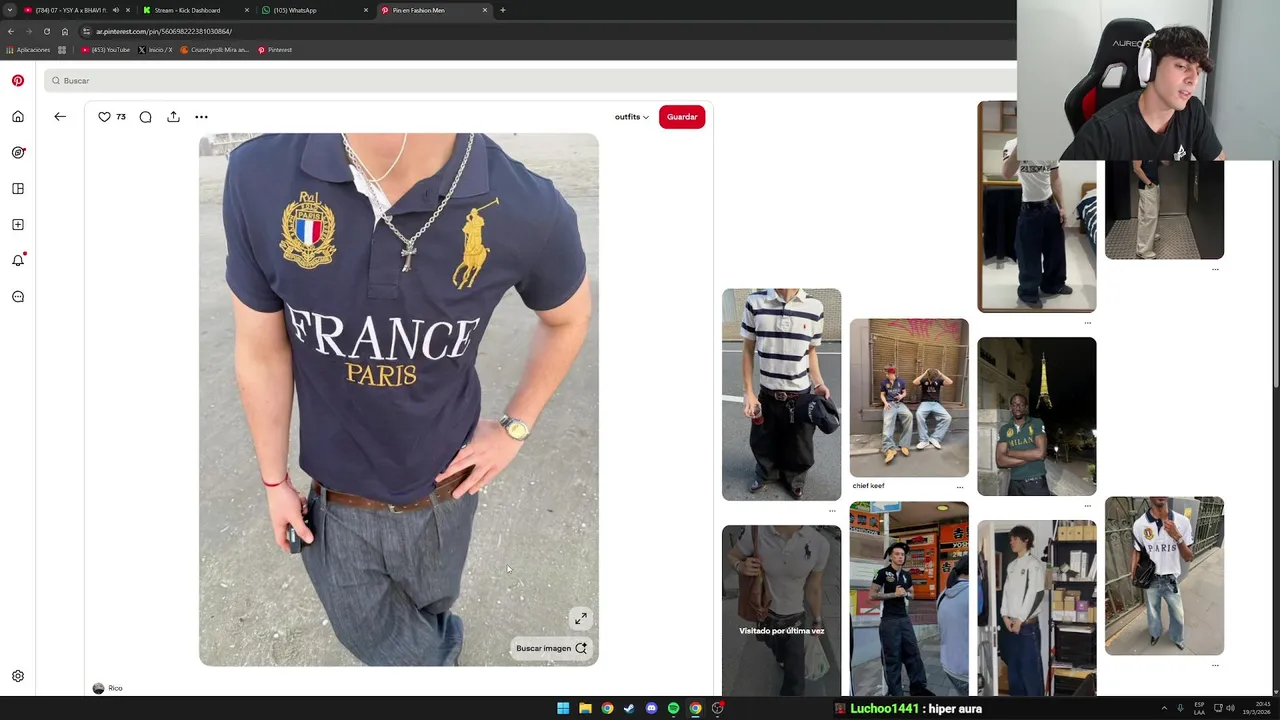The image size is (1280, 720).
Task: Open the Pinterest bookmark
Action: coord(275,50)
